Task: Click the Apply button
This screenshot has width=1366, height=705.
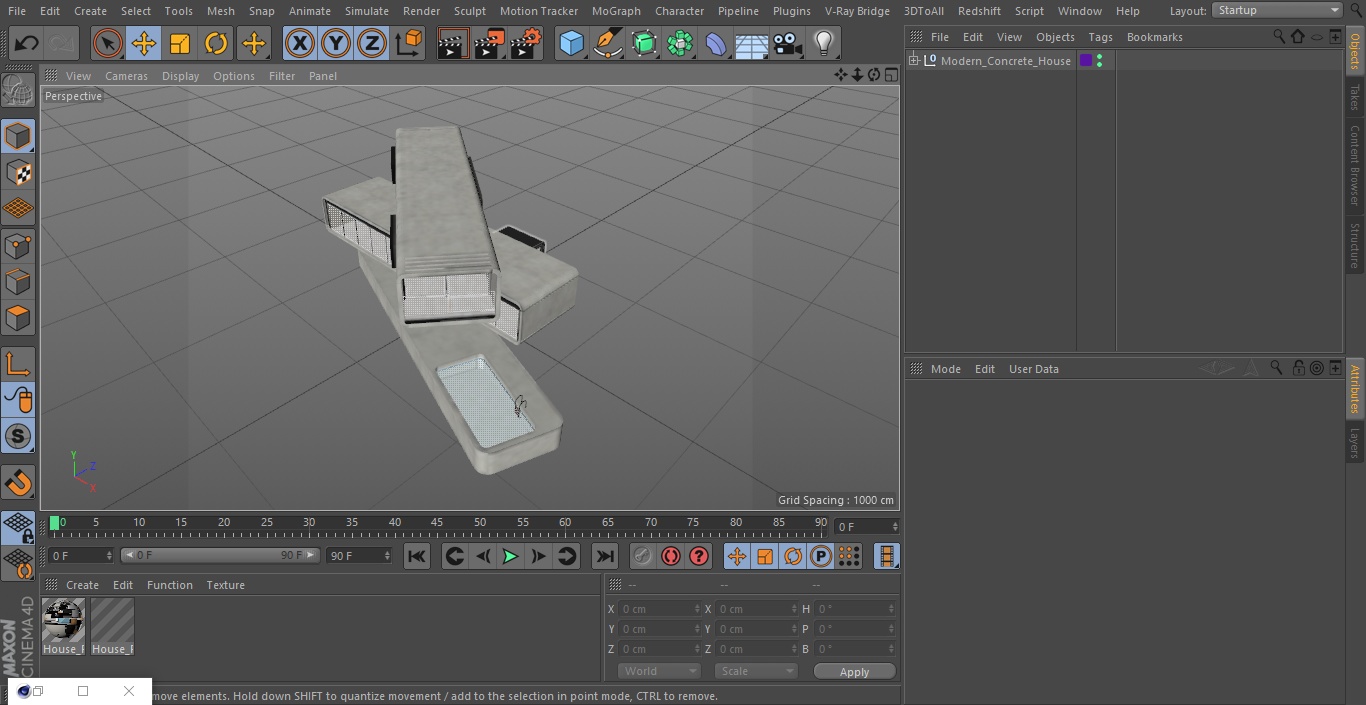Action: [854, 672]
